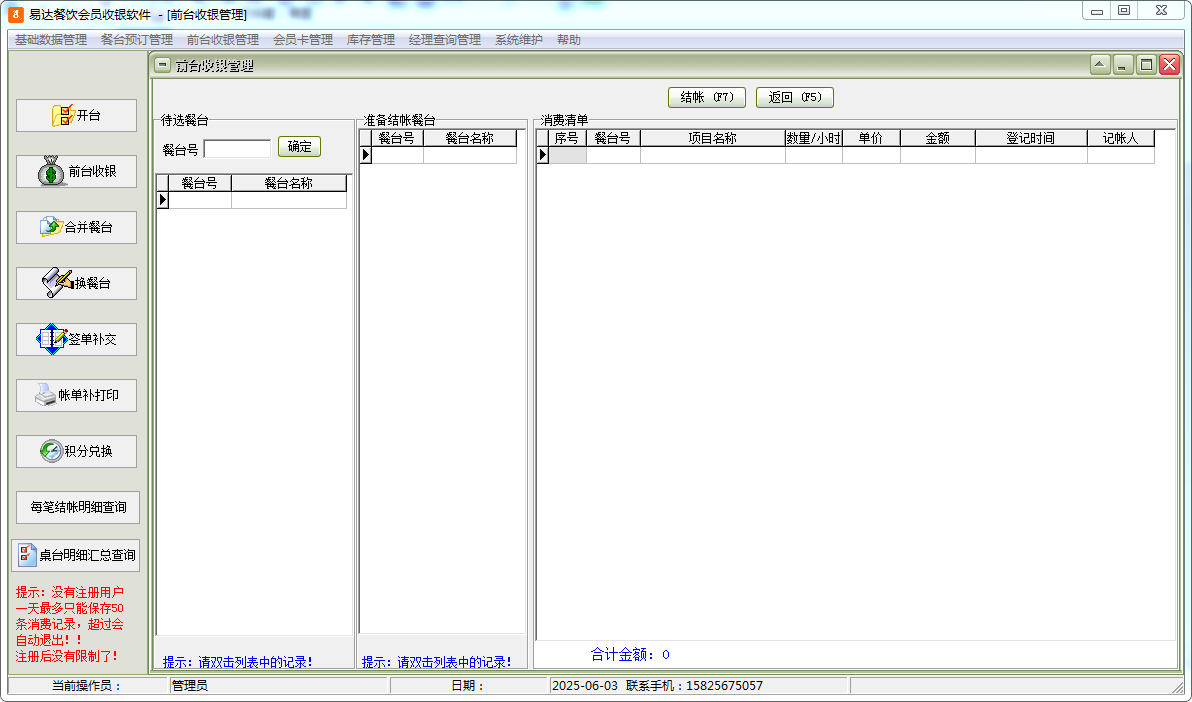The image size is (1192, 702).
Task: Confirm table number with 确定 button
Action: [299, 147]
